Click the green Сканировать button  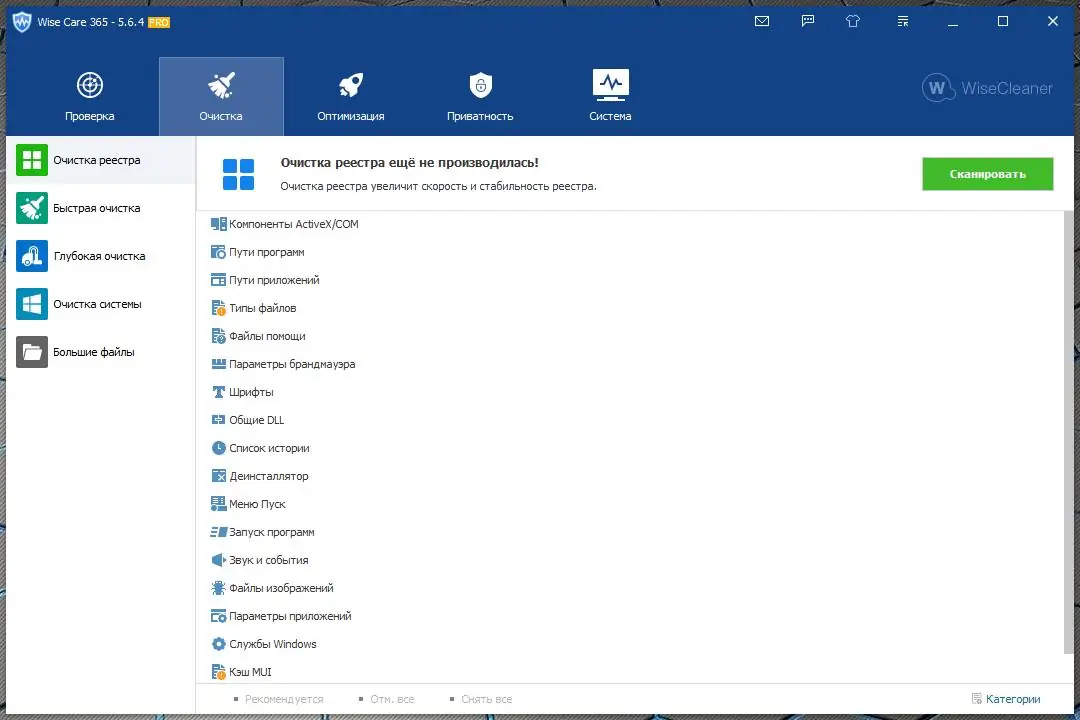987,174
